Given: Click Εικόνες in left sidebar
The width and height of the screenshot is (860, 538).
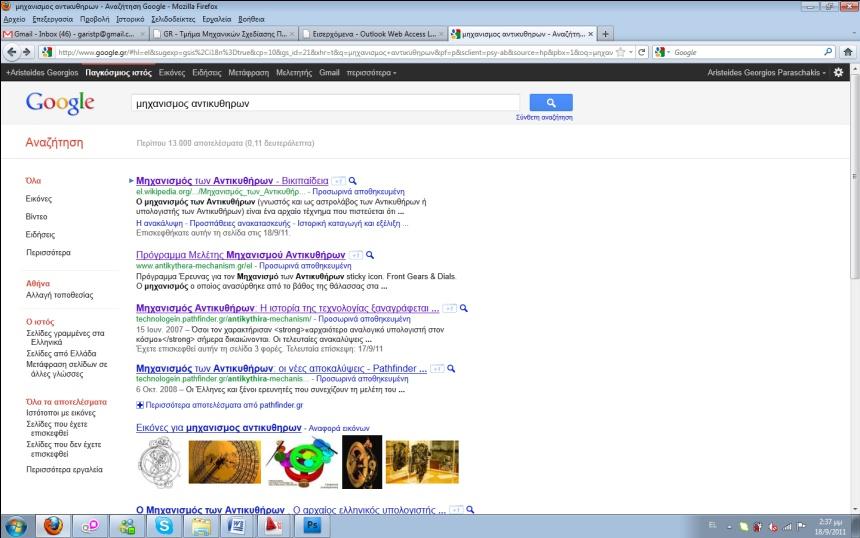Looking at the screenshot, I should [x=38, y=199].
